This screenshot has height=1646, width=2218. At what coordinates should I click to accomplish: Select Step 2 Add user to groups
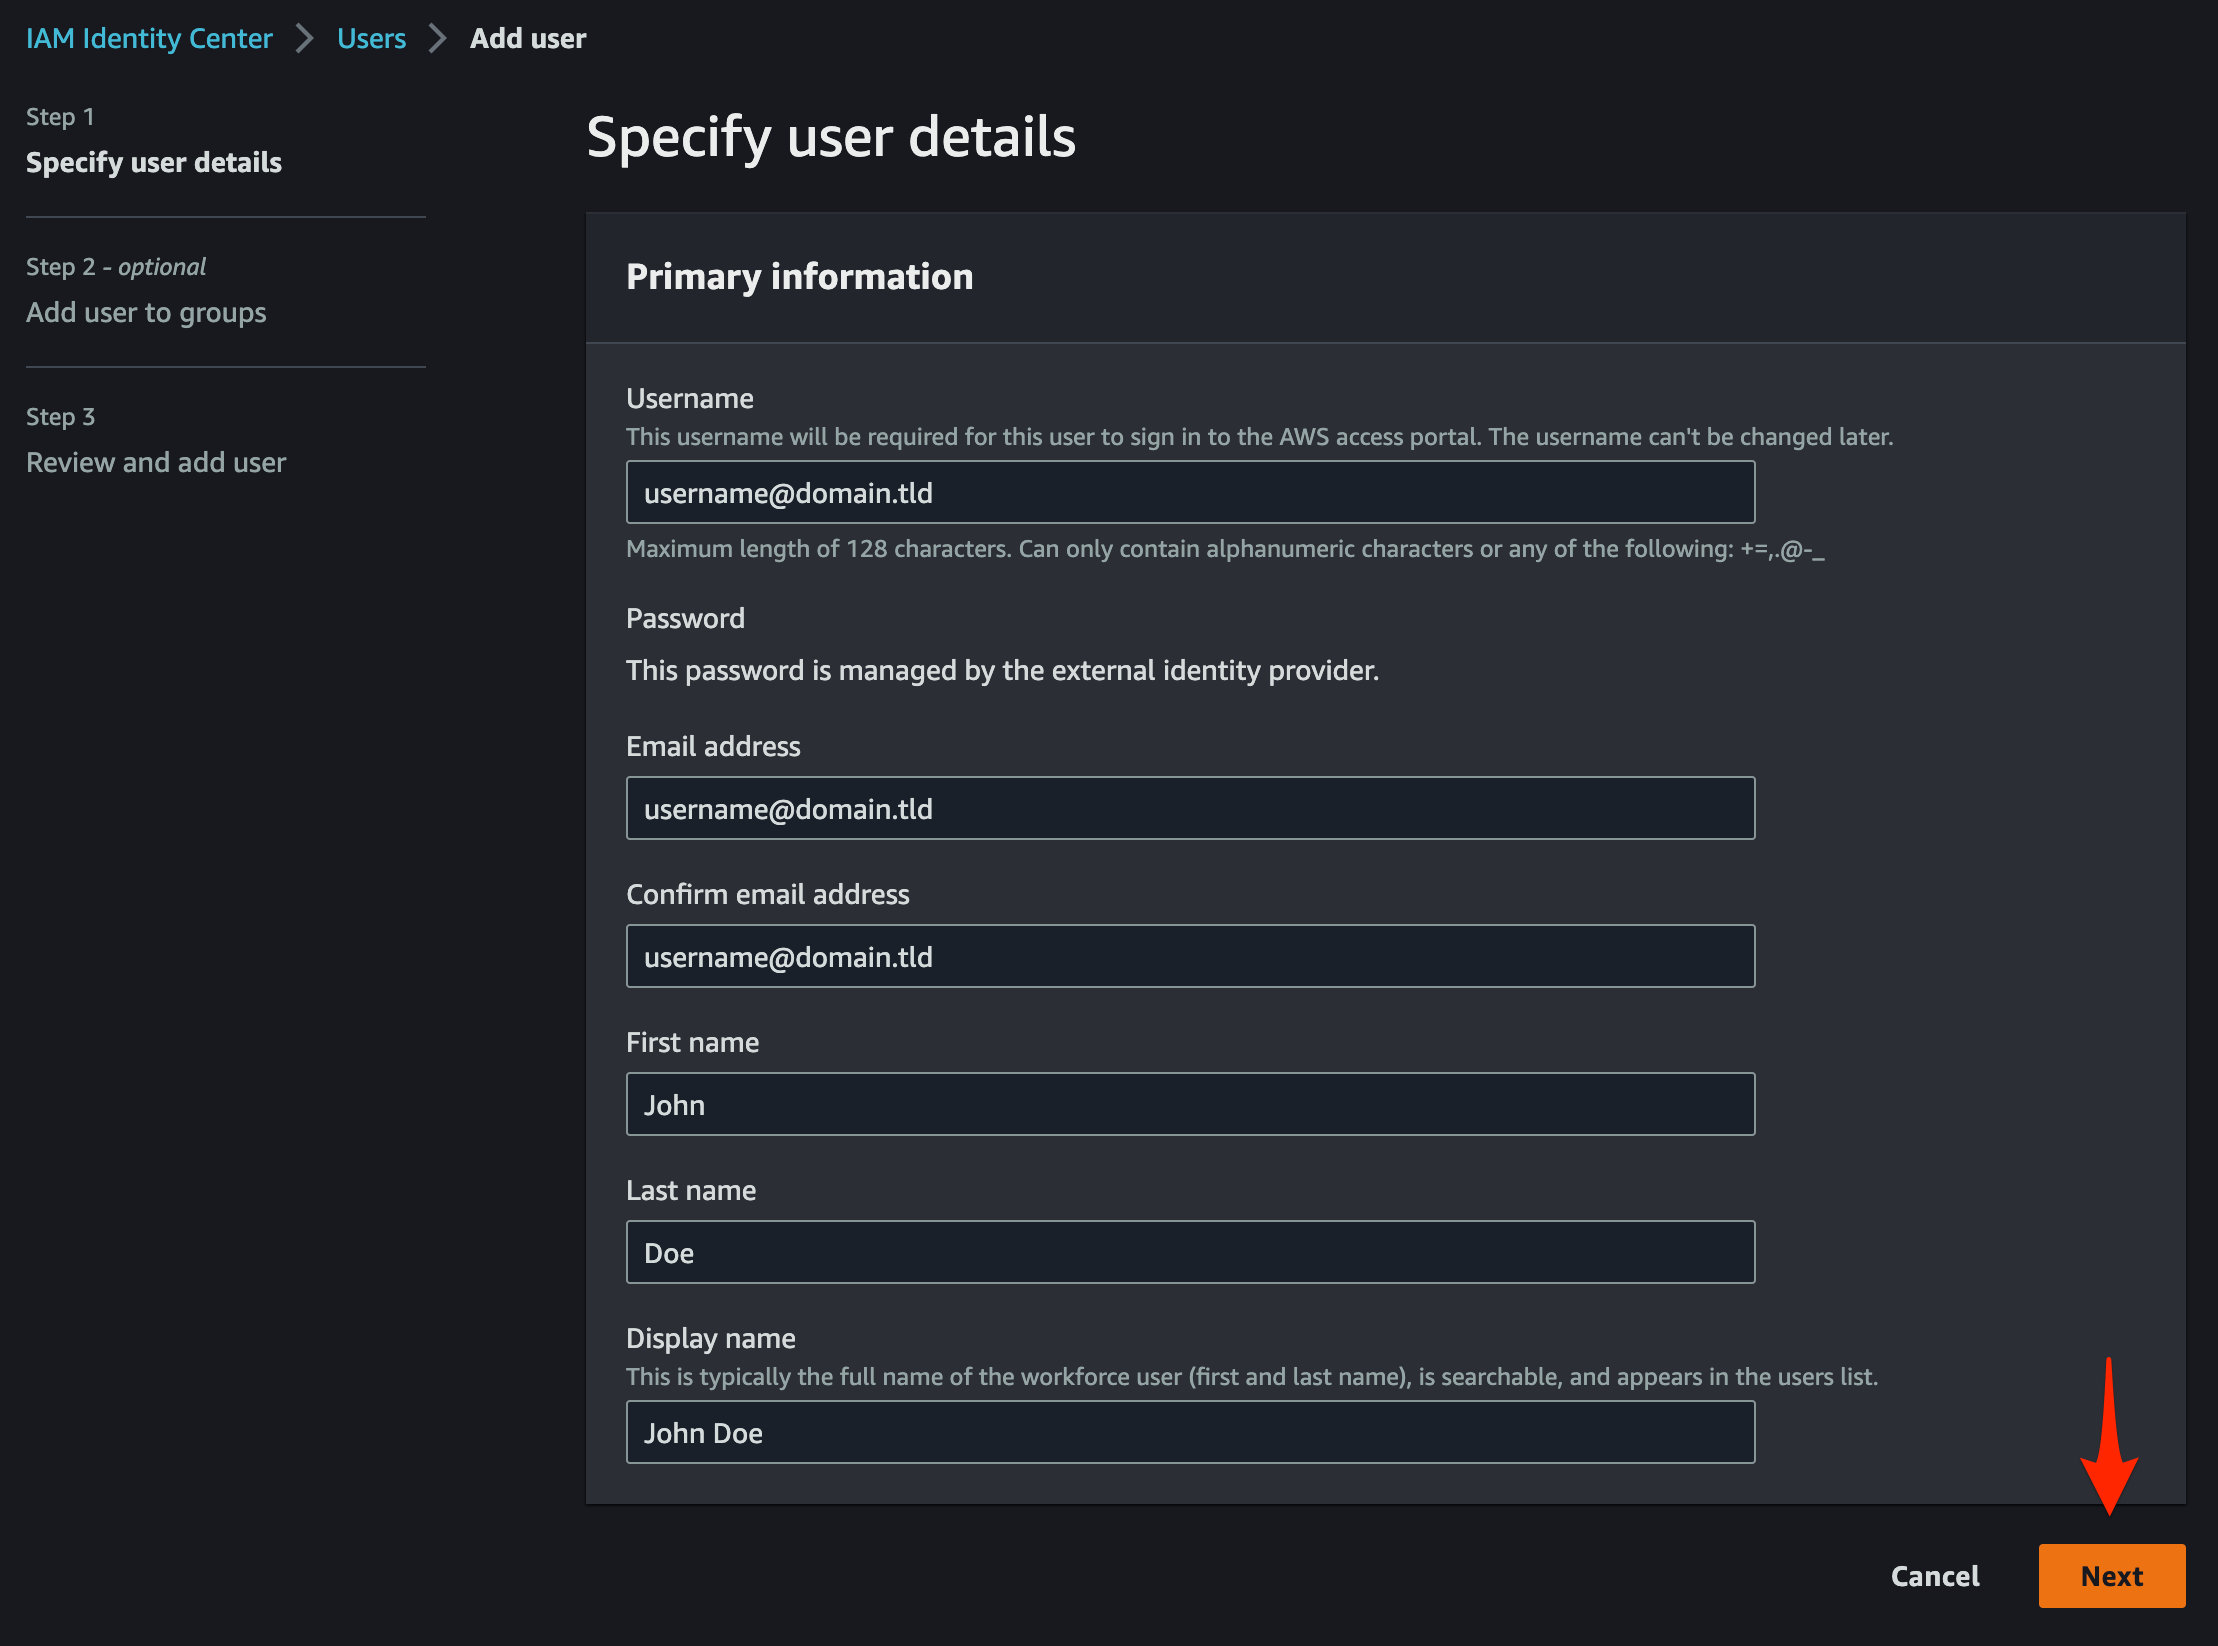click(x=146, y=312)
